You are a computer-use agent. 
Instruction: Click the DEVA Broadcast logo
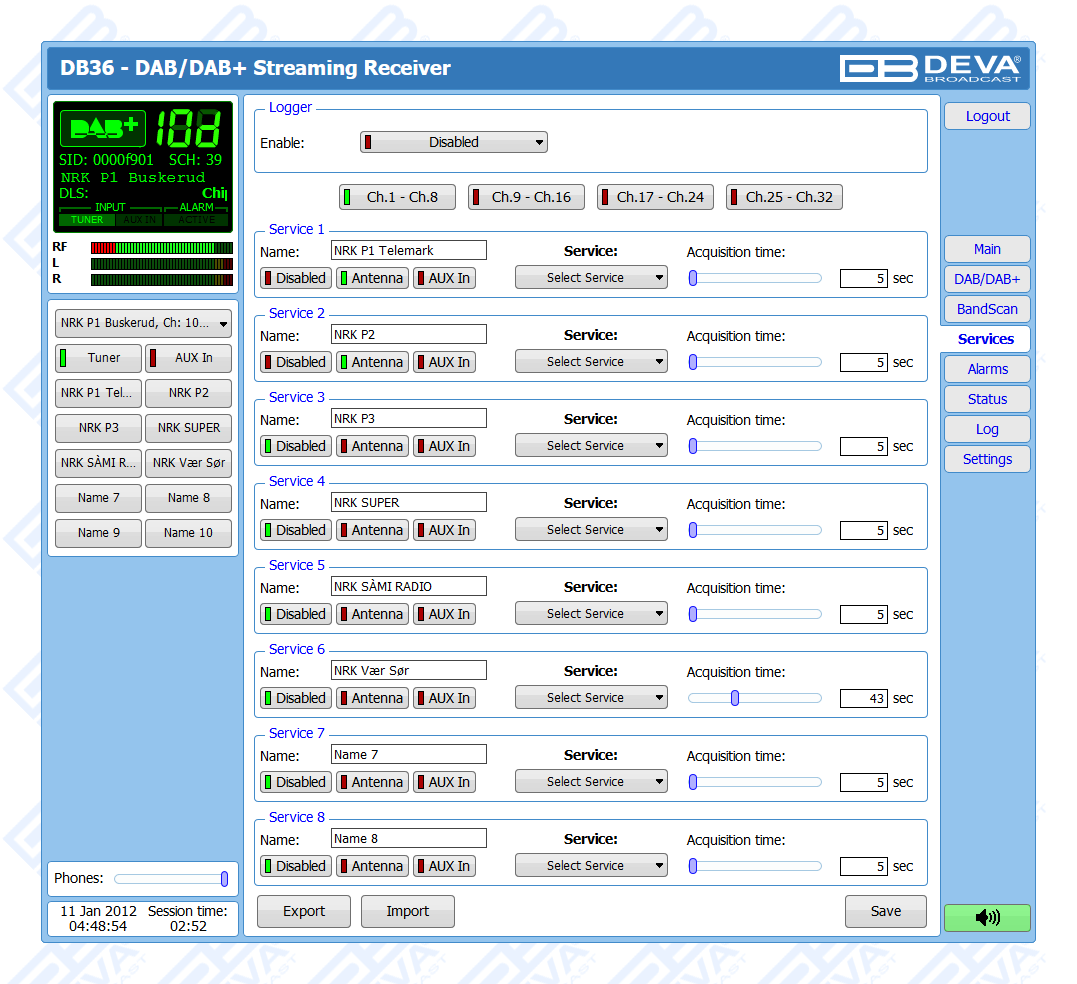pos(930,68)
